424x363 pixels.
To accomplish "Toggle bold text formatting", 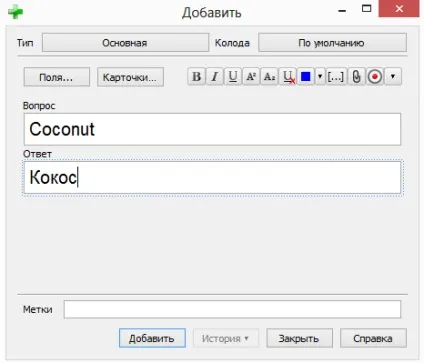I will pos(197,77).
